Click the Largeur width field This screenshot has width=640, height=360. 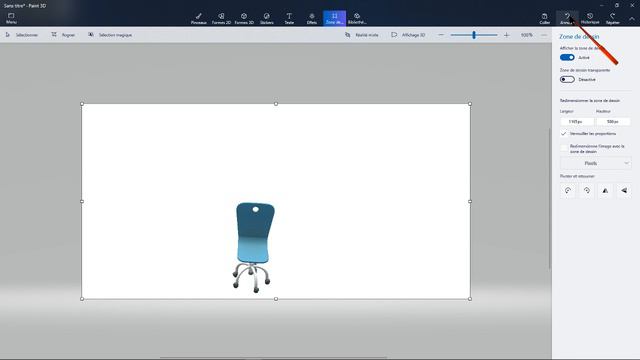tap(576, 122)
